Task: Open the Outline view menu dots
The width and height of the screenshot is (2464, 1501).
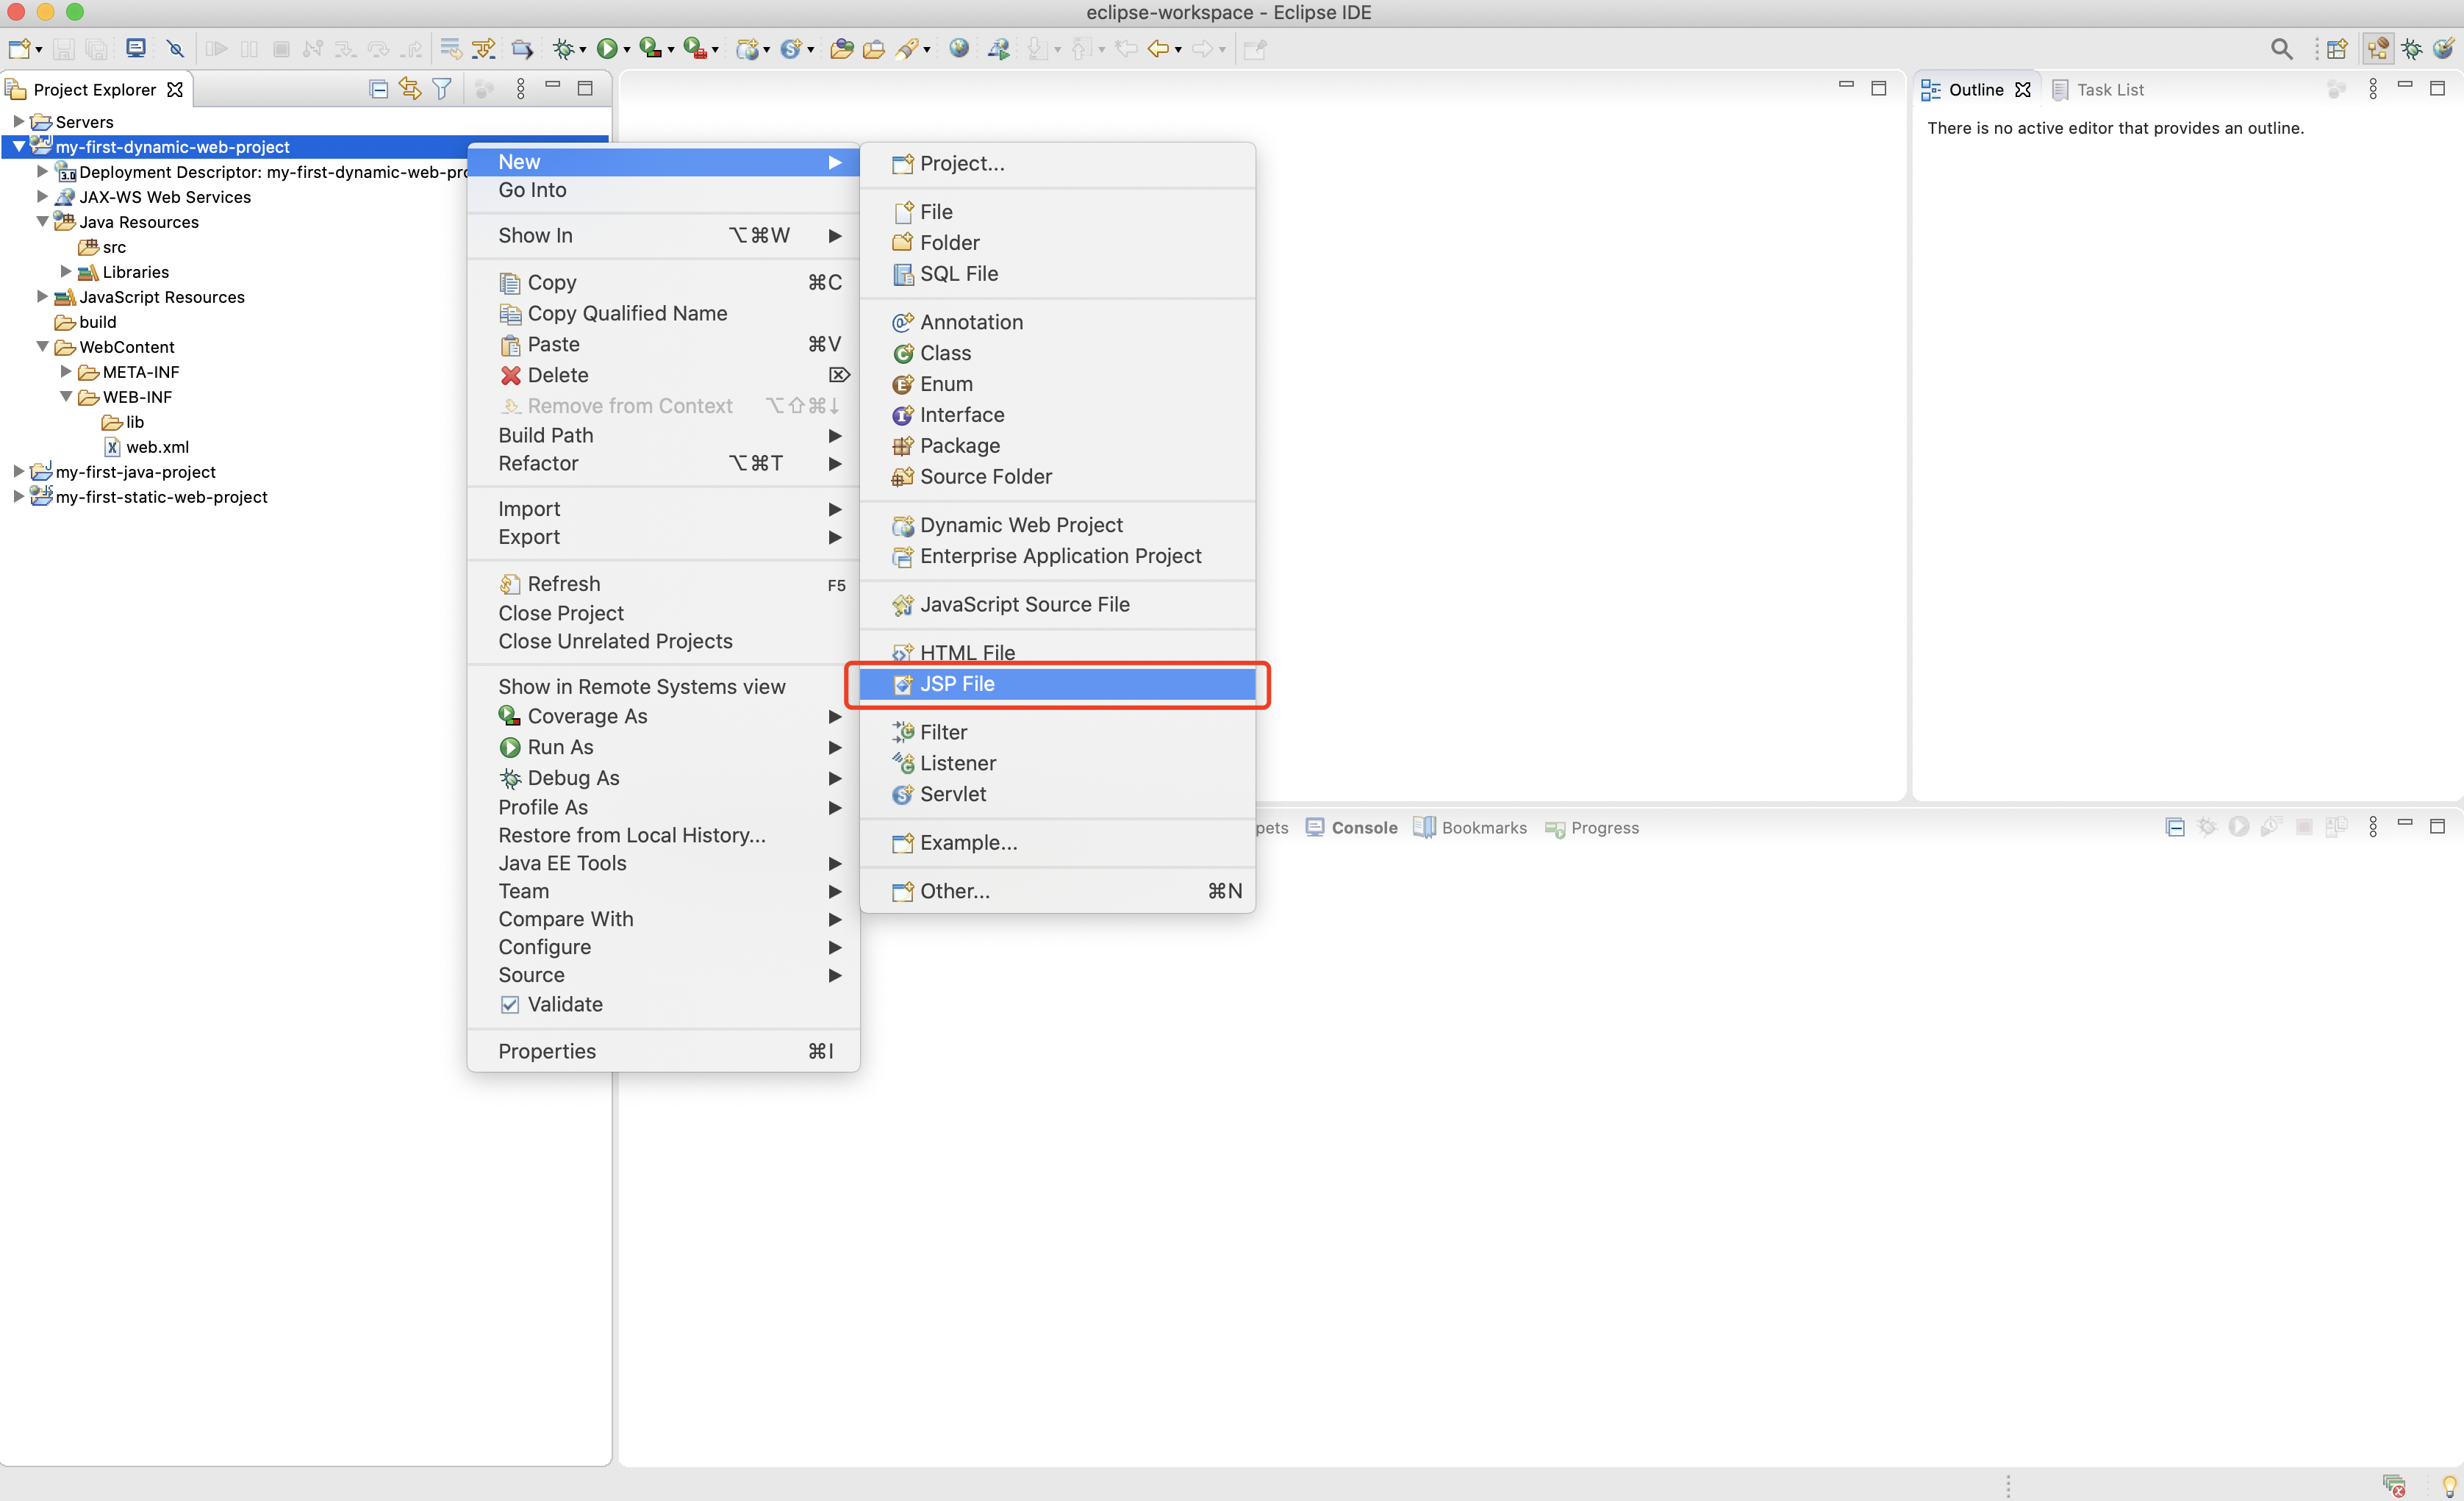Action: click(x=2373, y=89)
